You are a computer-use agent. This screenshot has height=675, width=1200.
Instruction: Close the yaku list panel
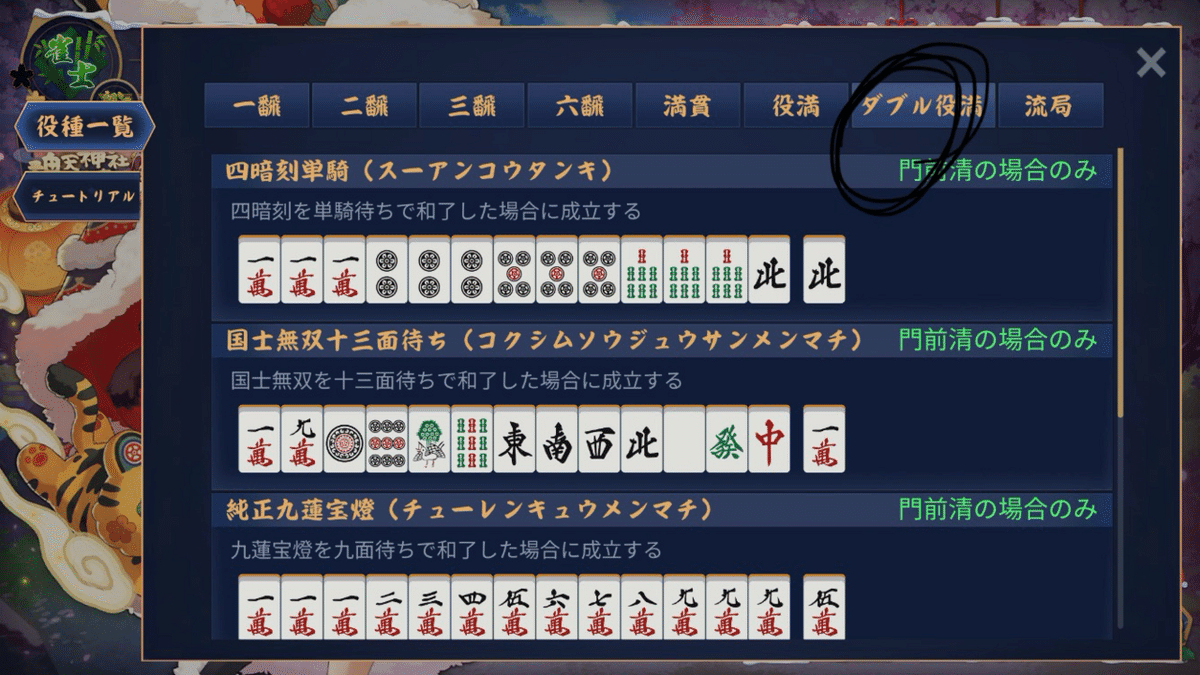point(1151,63)
